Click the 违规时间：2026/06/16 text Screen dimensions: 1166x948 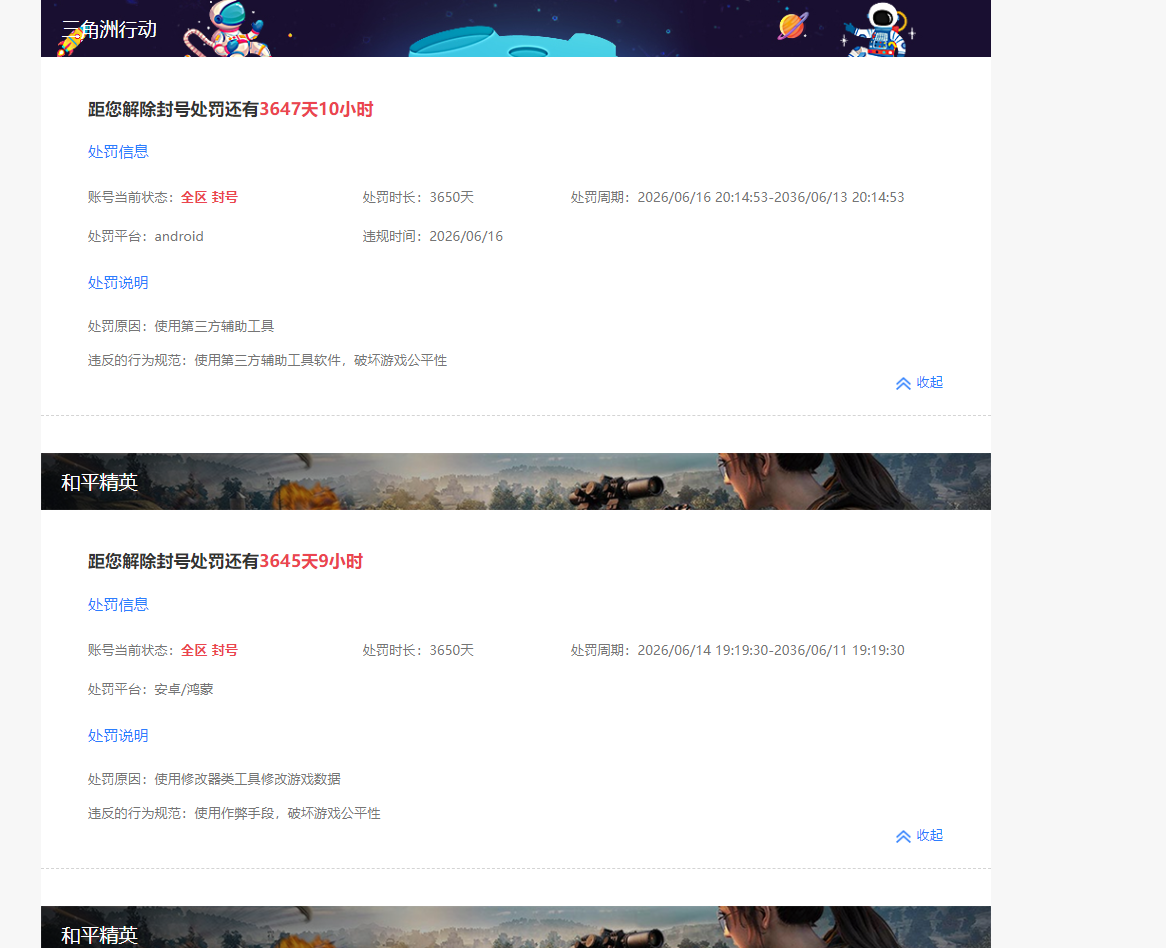point(433,236)
